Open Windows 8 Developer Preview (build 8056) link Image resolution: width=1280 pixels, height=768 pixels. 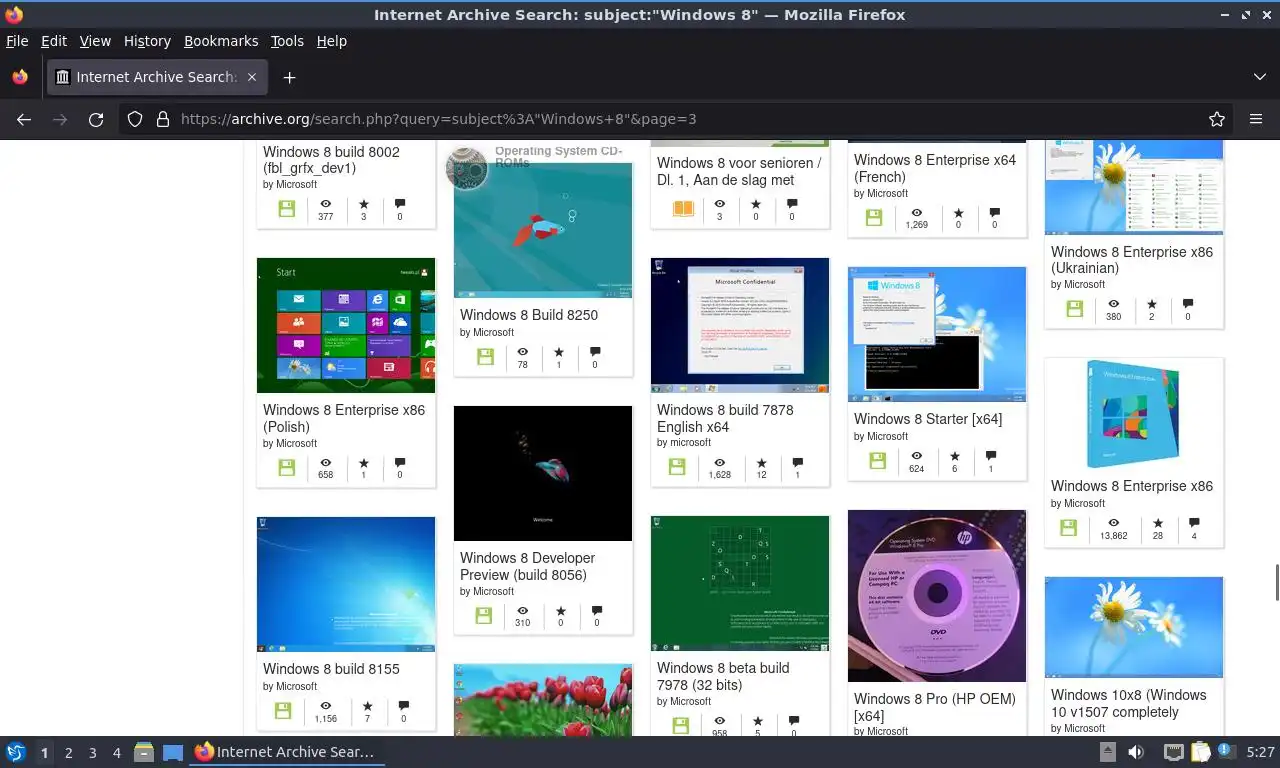527,566
